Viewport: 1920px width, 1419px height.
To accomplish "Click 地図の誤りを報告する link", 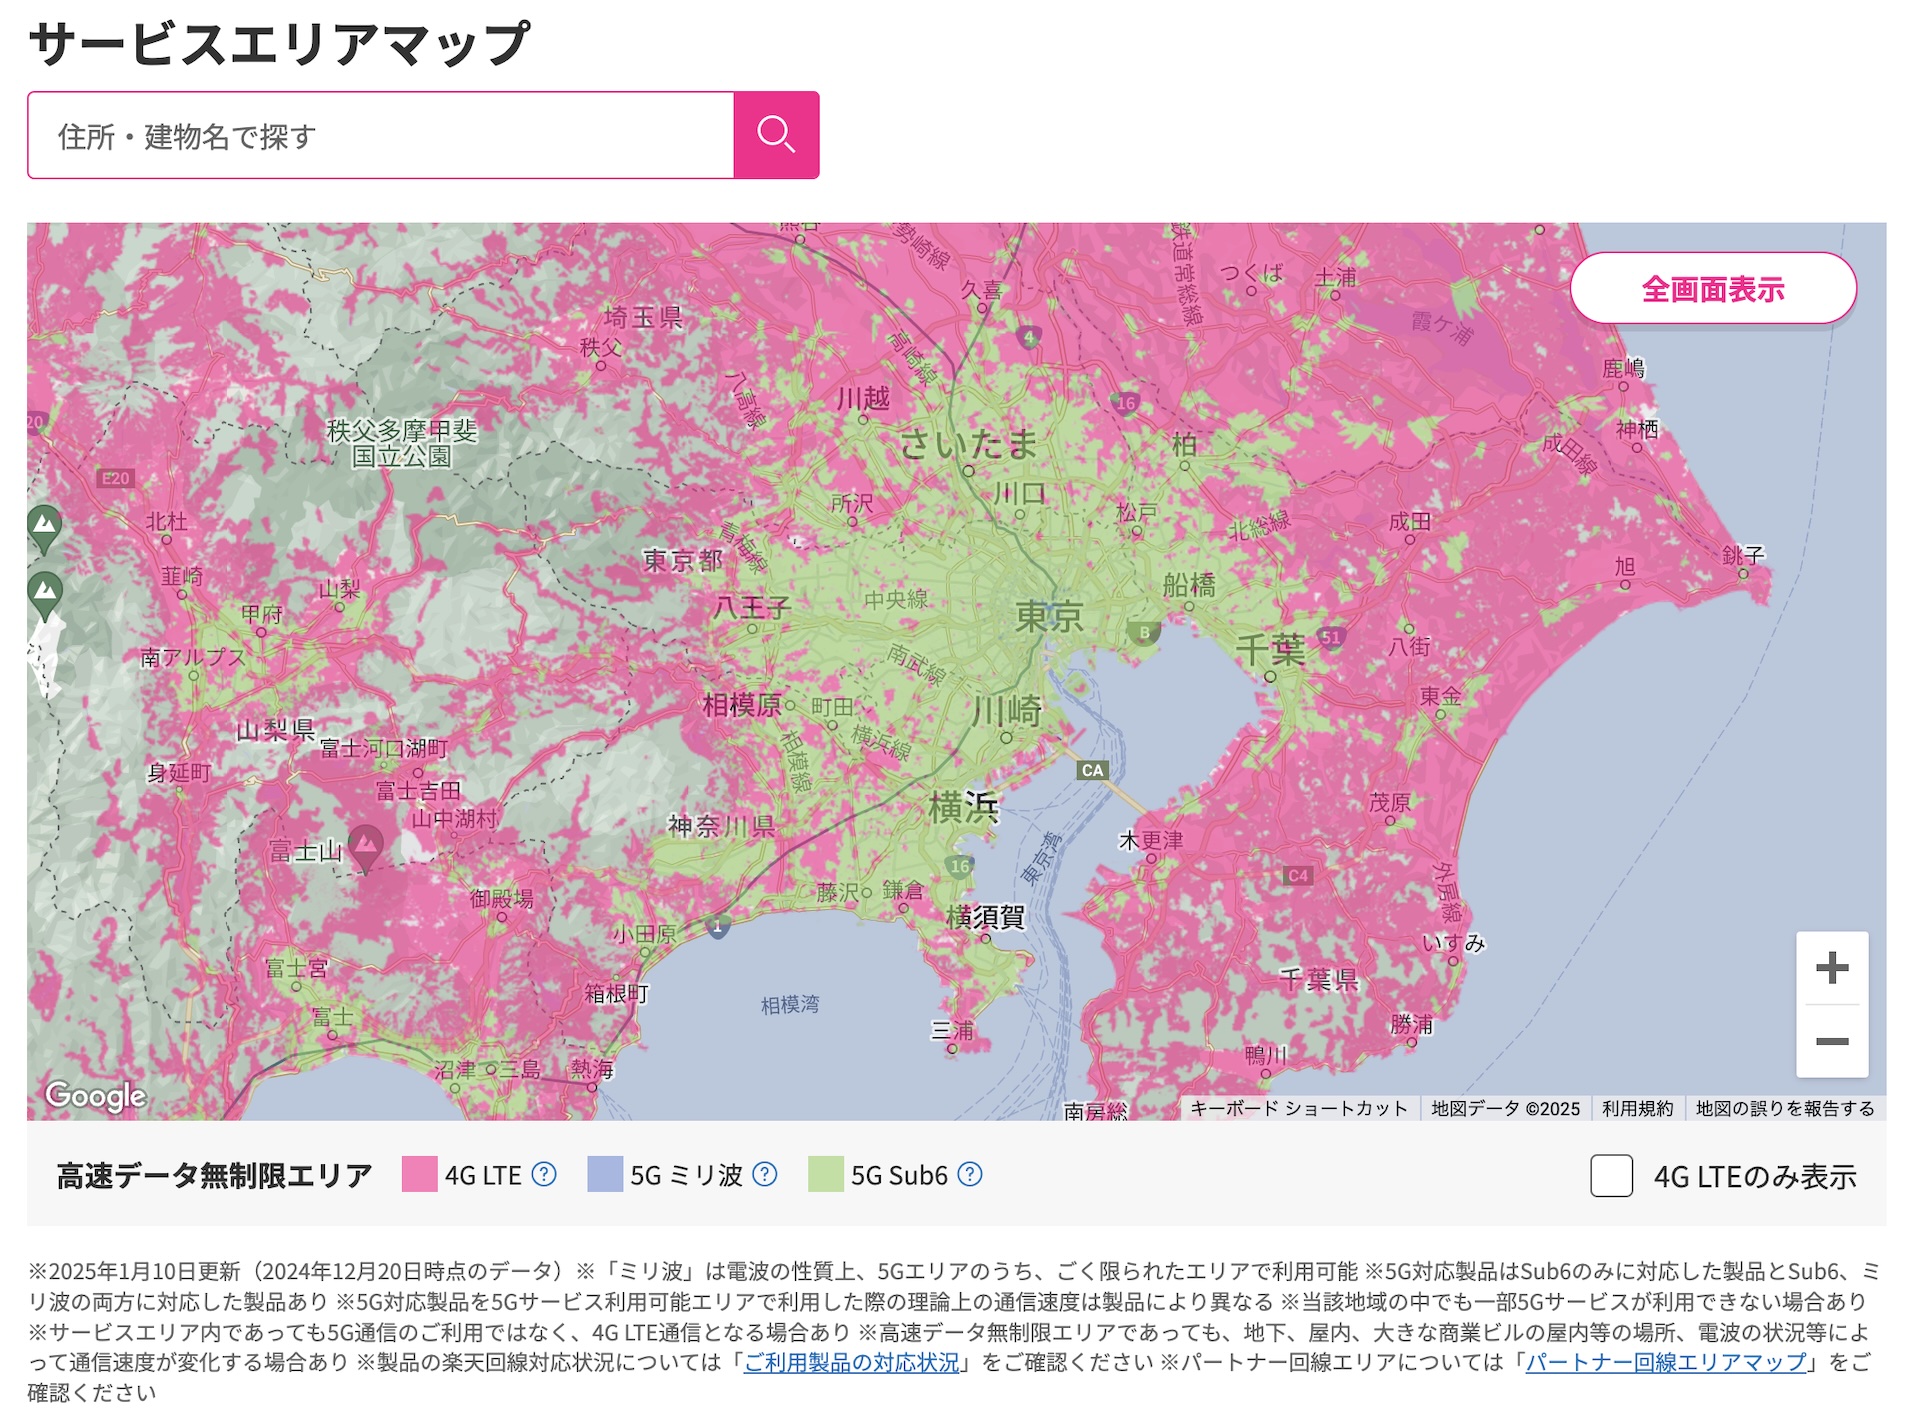I will coord(1784,1108).
